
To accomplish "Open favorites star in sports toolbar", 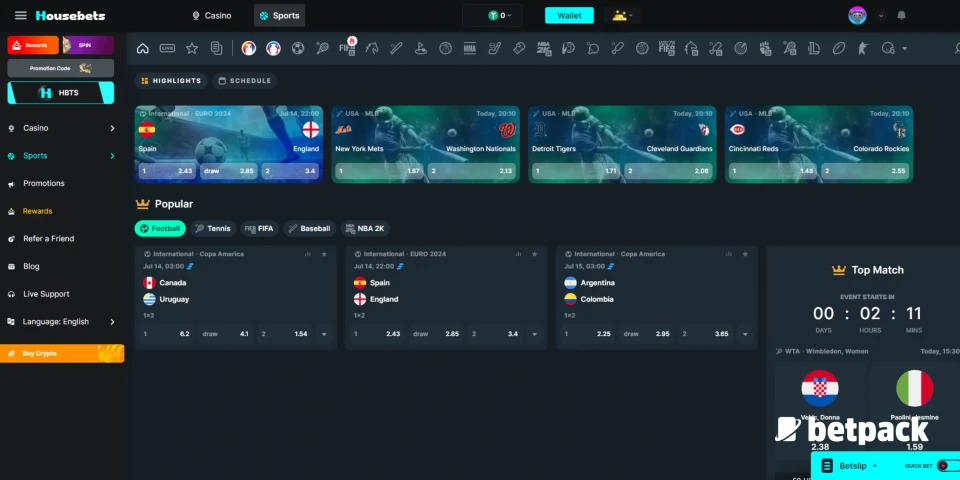I will pyautogui.click(x=192, y=48).
